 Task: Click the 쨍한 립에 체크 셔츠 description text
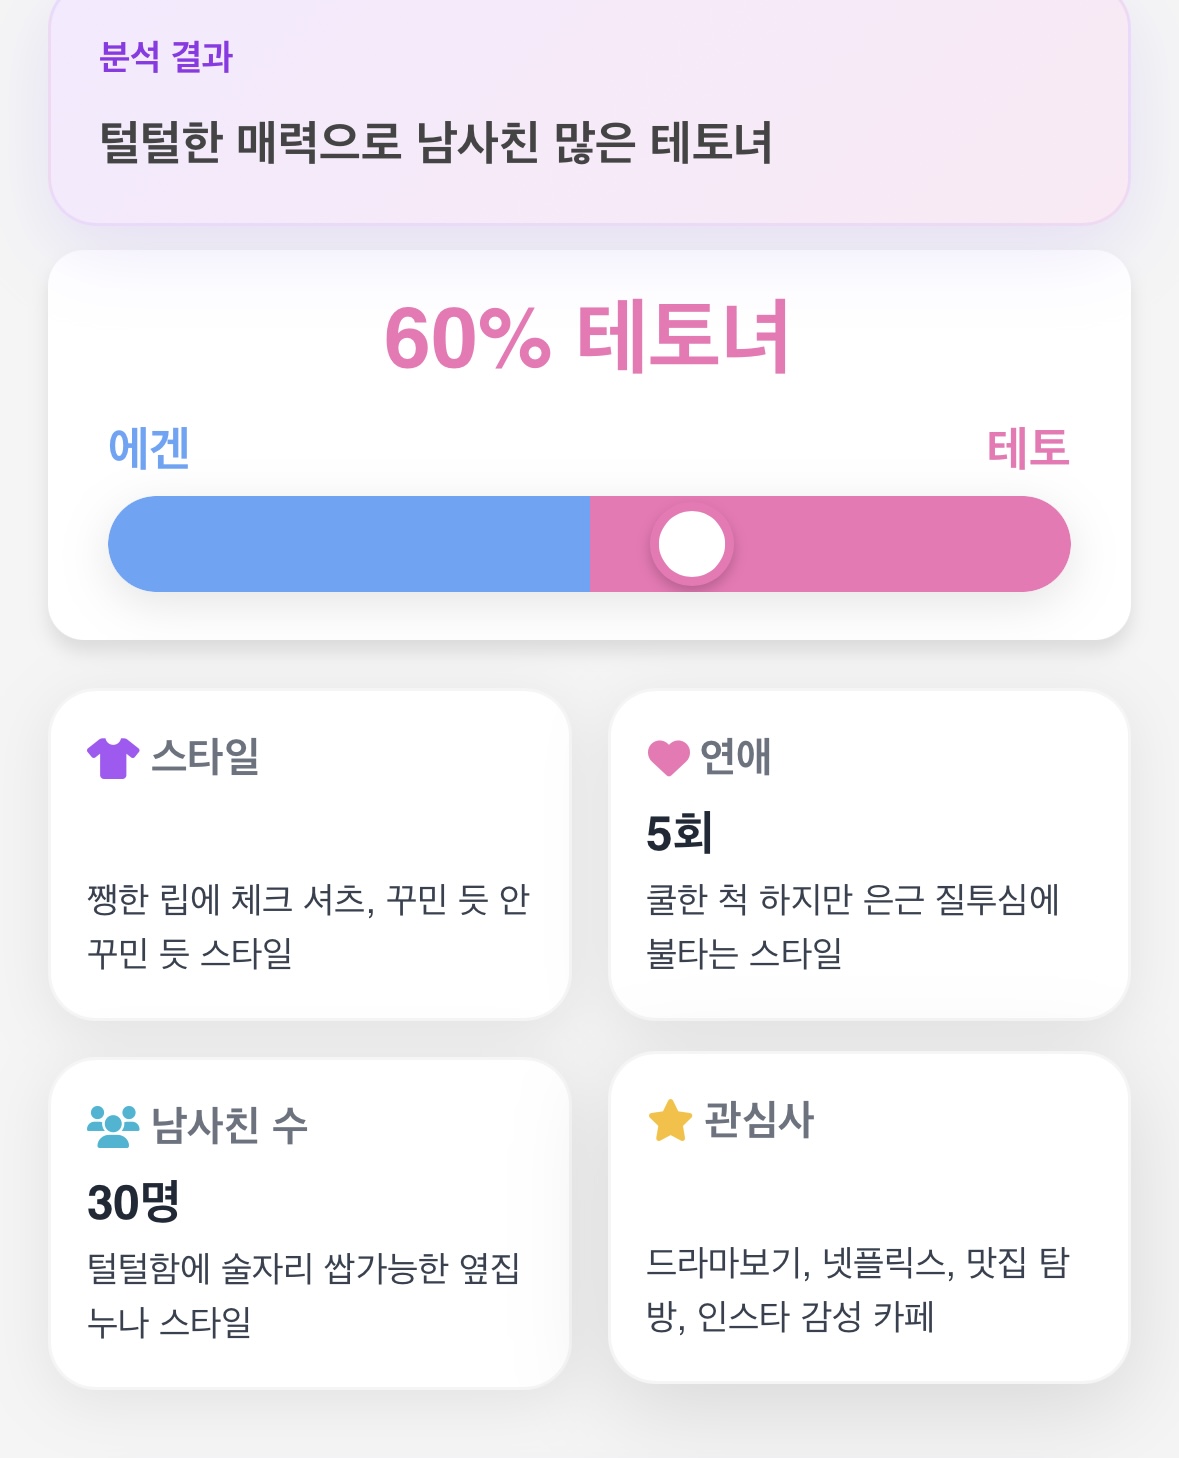click(309, 927)
